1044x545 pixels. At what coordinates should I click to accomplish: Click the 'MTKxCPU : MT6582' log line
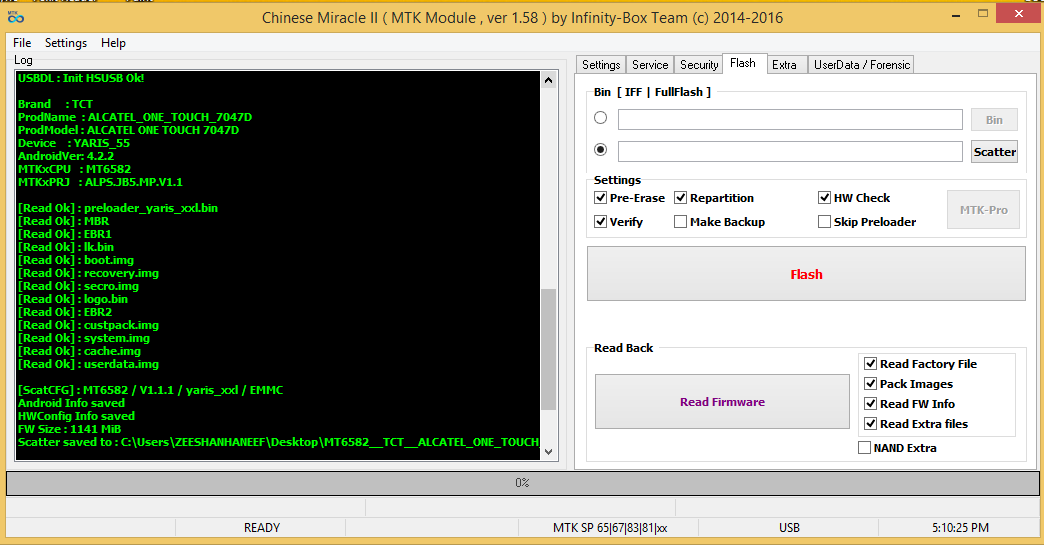pyautogui.click(x=75, y=169)
